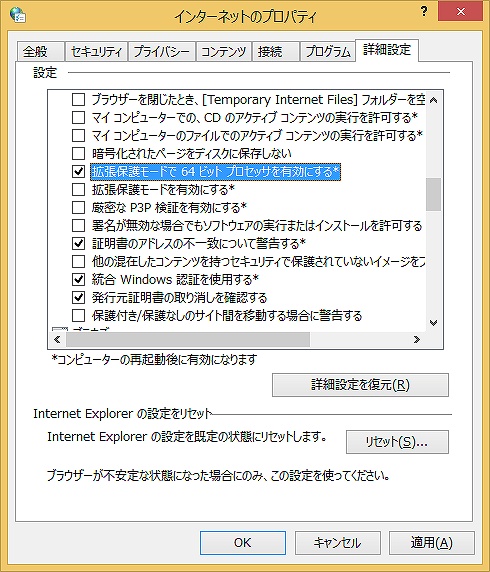Confirm with the OK button

243,543
